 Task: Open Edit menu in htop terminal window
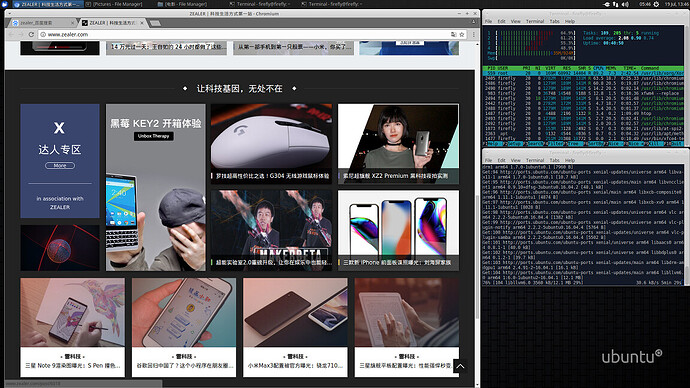(502, 21)
